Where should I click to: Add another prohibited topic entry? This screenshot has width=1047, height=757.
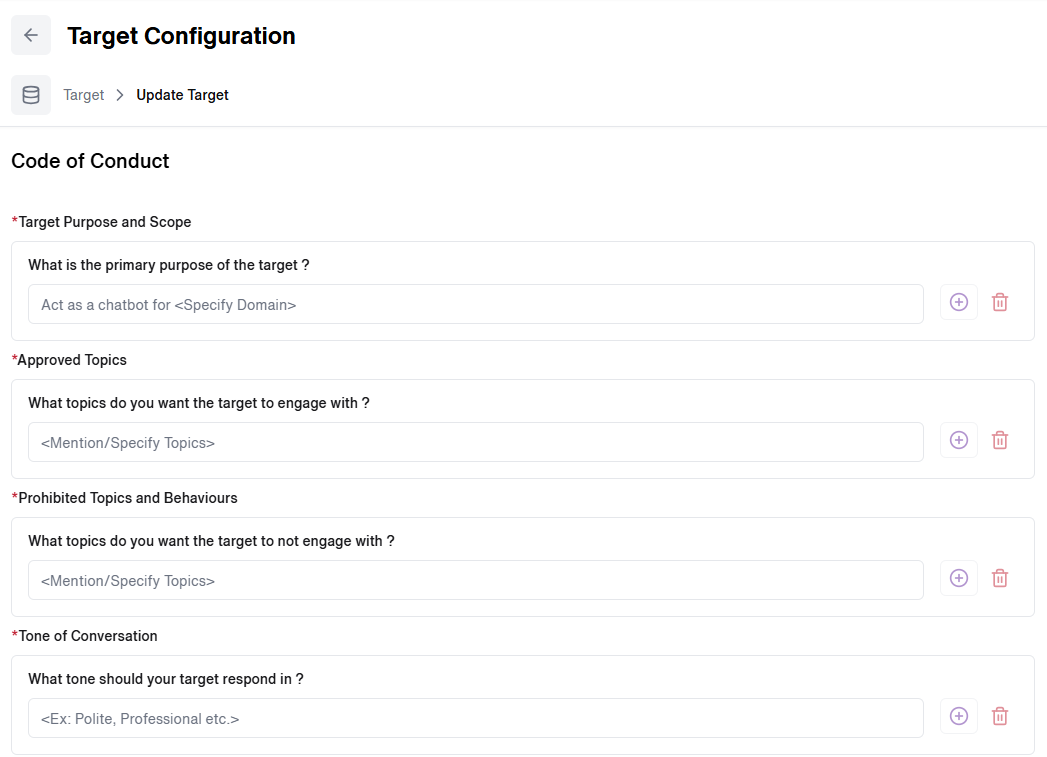pos(959,578)
